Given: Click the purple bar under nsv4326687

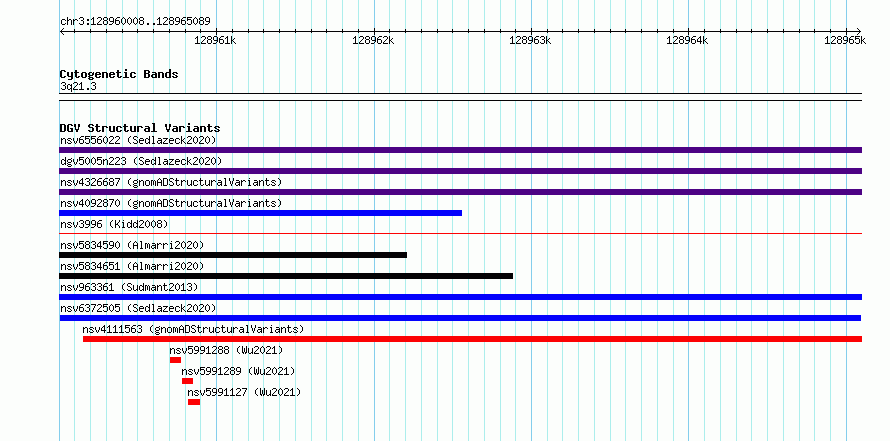Looking at the screenshot, I should (x=460, y=192).
